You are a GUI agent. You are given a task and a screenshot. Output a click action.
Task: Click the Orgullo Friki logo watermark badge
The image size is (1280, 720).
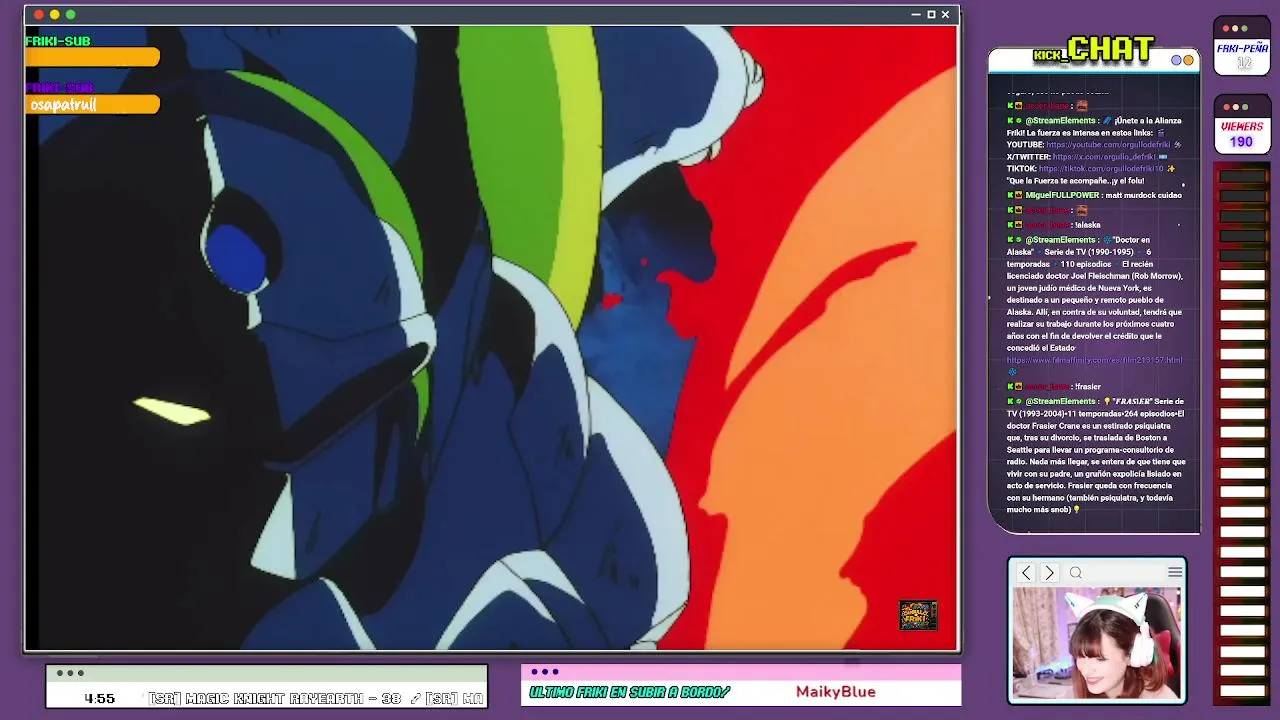pos(918,615)
